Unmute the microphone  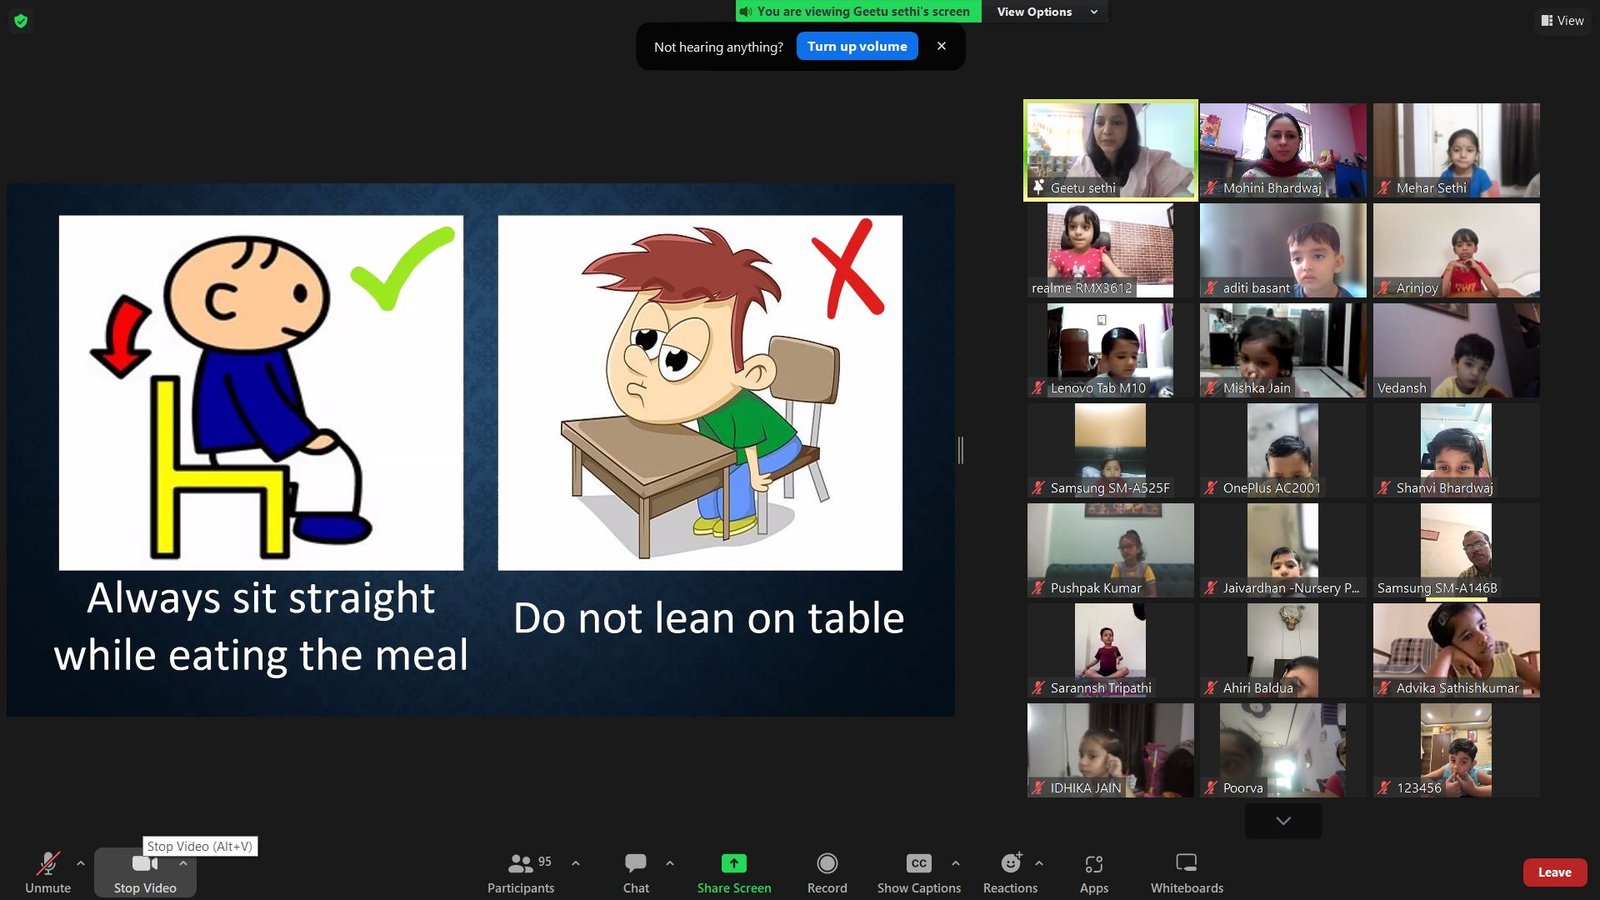click(48, 872)
